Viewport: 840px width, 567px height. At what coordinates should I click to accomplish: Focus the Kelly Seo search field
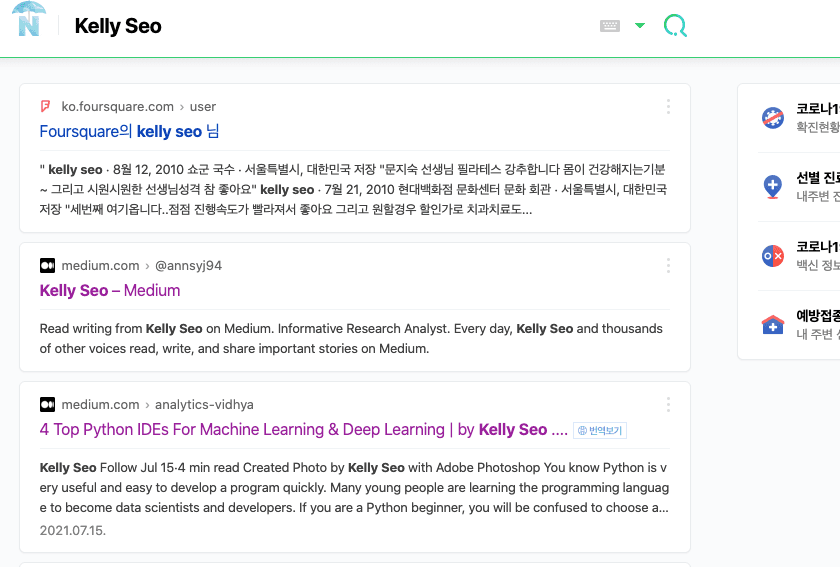tap(332, 26)
